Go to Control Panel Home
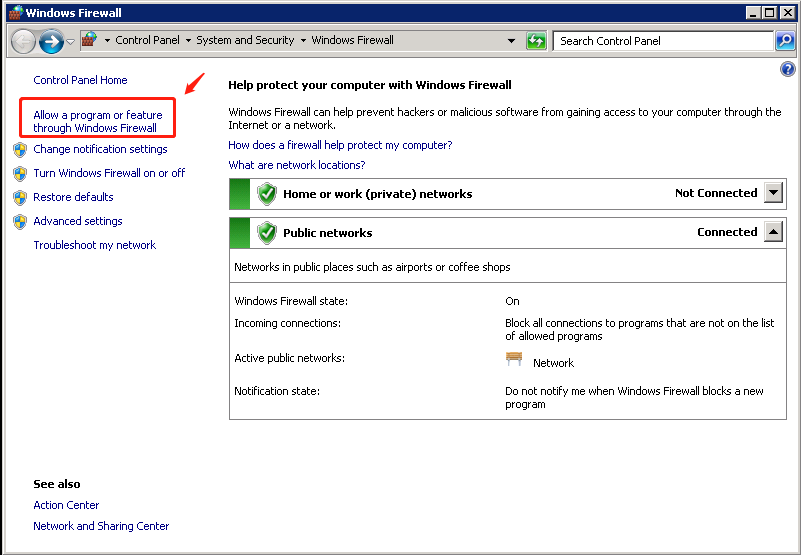801x555 pixels. (80, 80)
